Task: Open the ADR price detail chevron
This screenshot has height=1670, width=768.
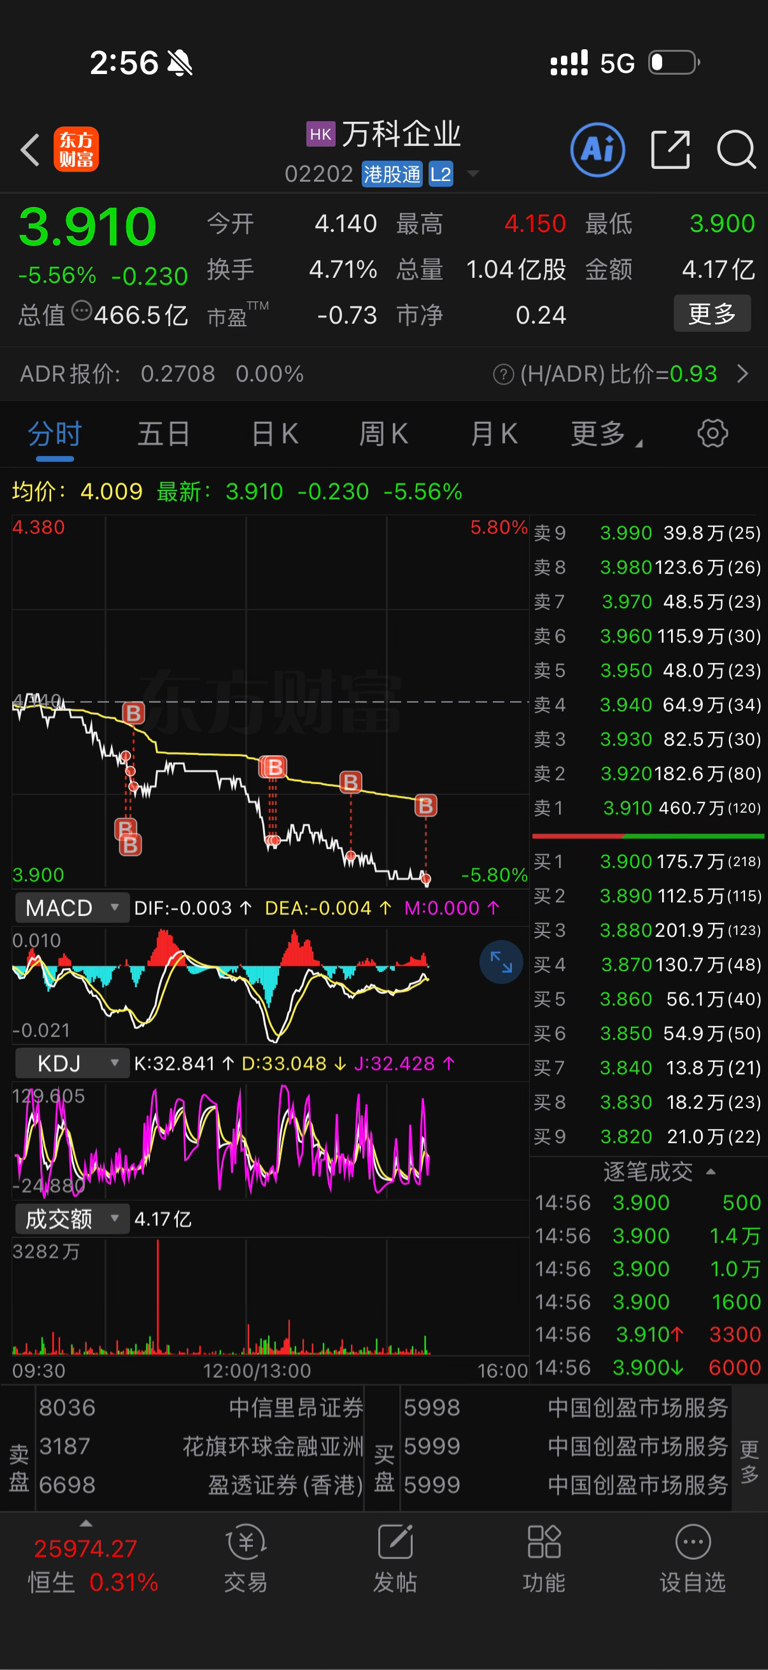Action: pyautogui.click(x=743, y=374)
